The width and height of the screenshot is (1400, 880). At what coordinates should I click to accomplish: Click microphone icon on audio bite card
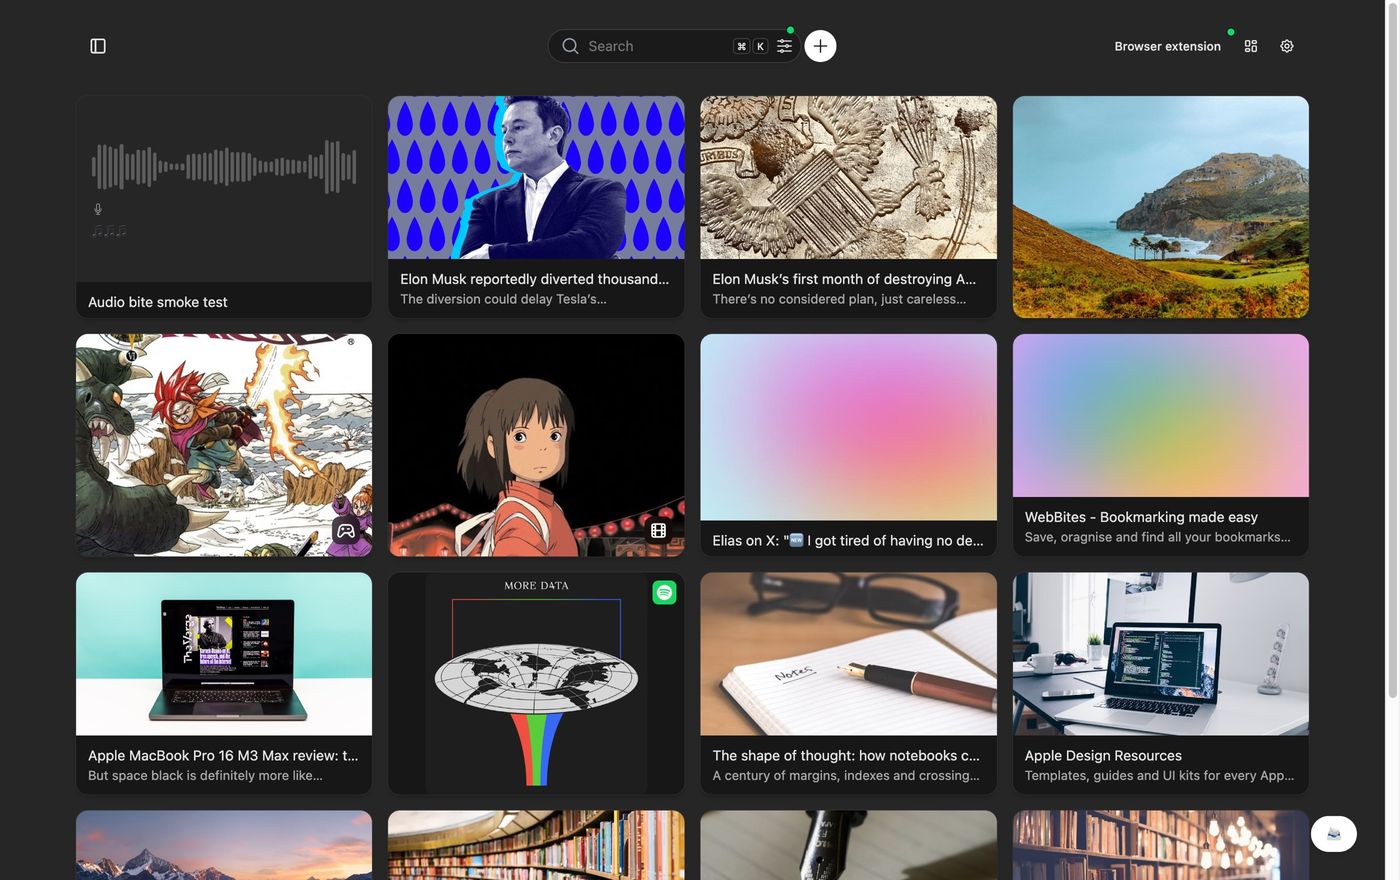98,209
